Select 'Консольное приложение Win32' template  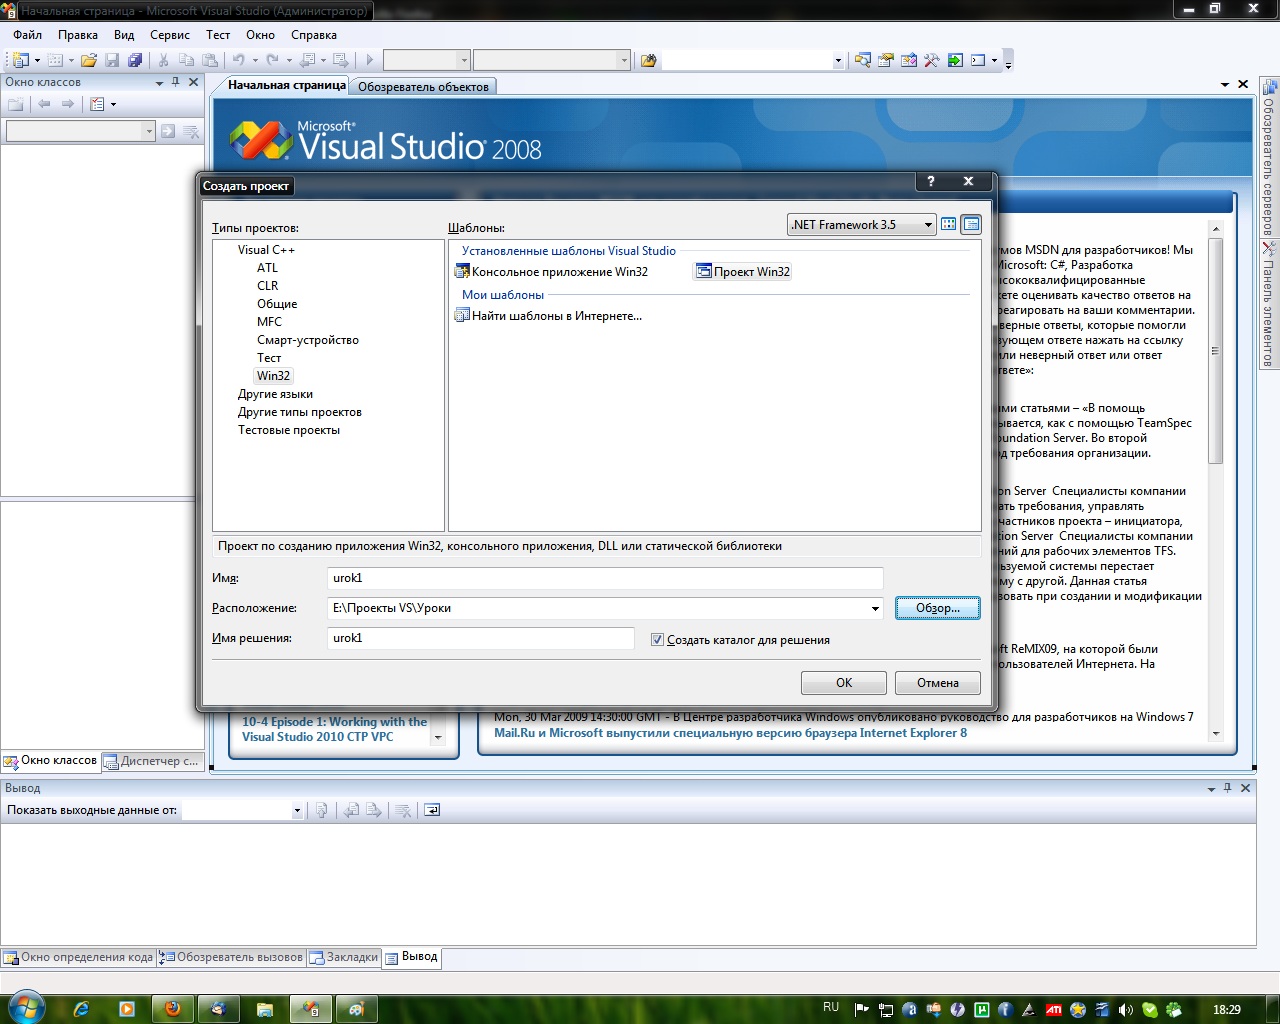pyautogui.click(x=551, y=272)
